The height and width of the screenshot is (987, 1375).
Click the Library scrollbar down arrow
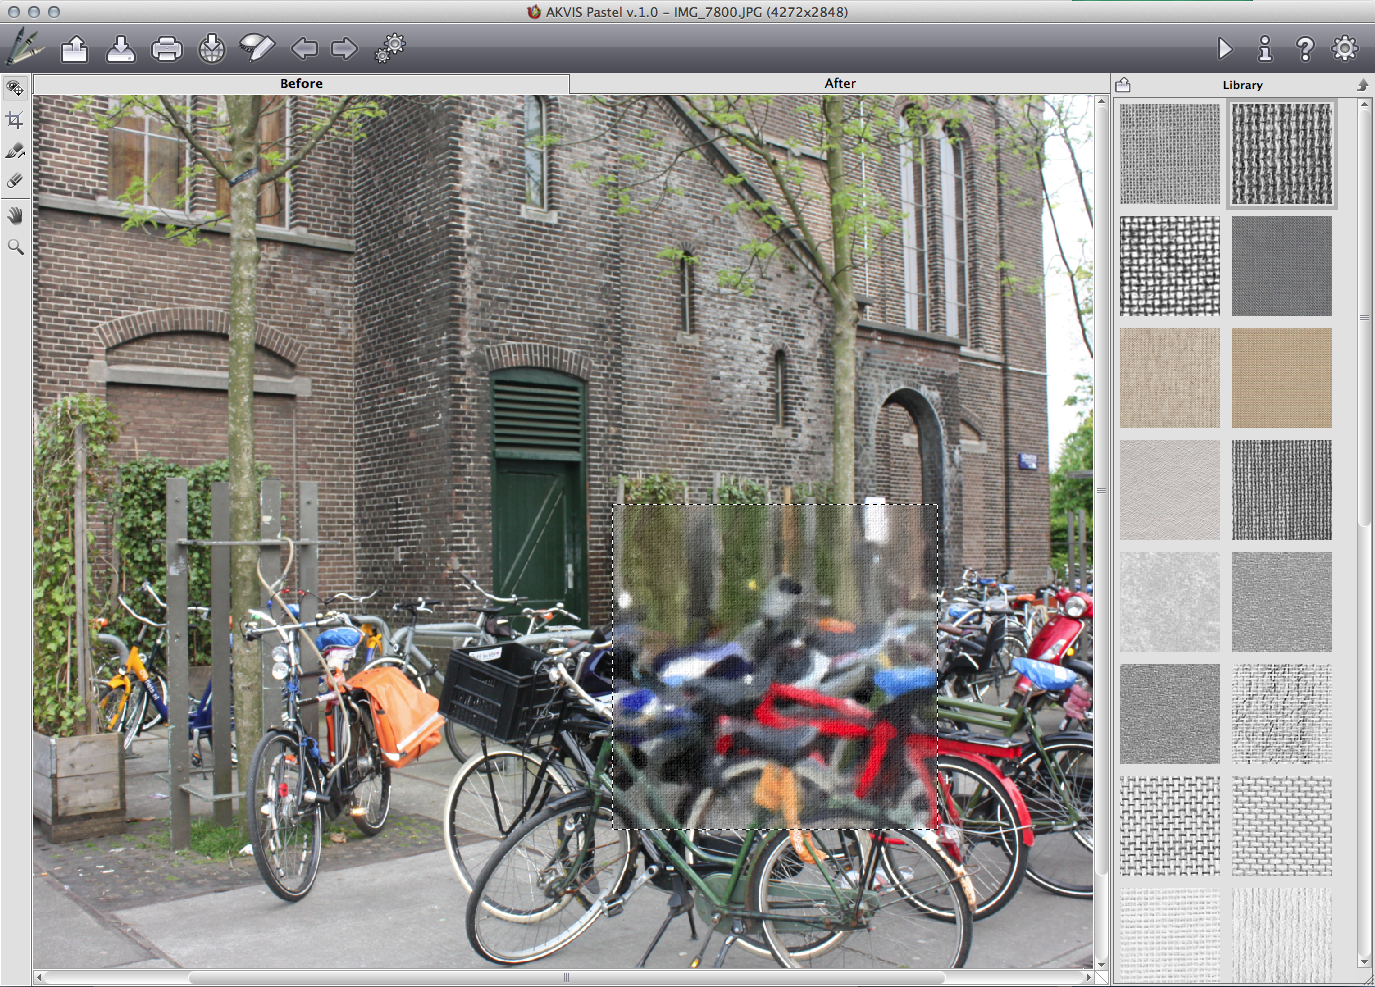pyautogui.click(x=1364, y=962)
